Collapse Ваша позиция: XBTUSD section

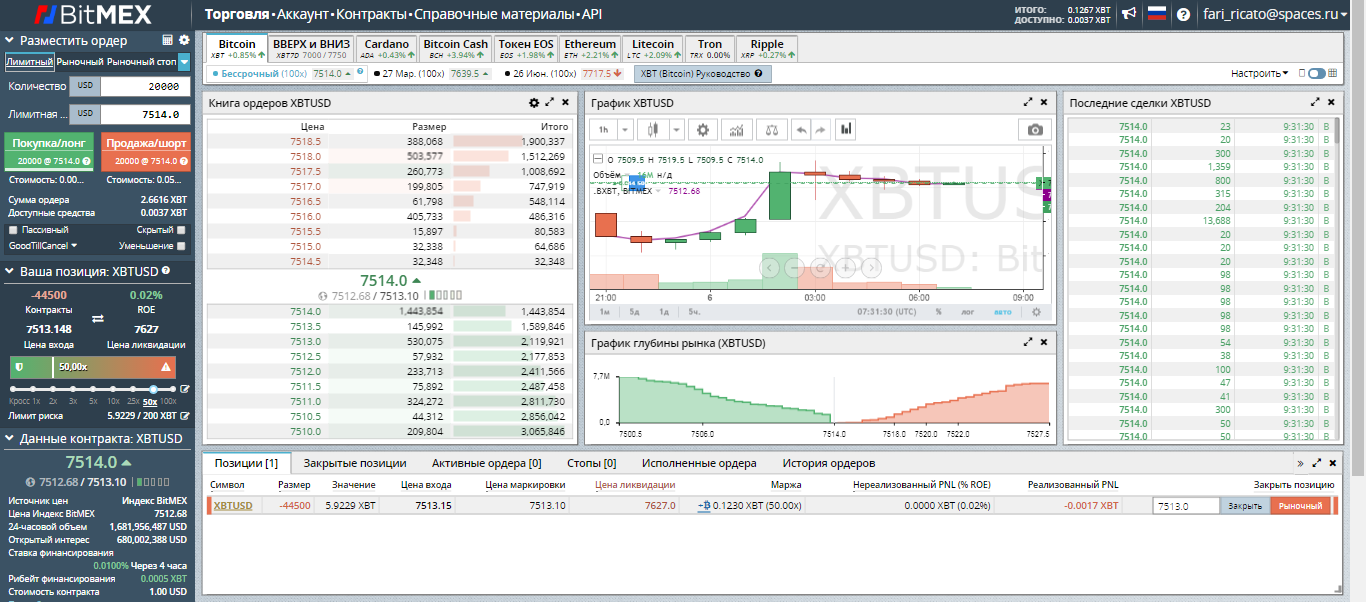point(10,271)
